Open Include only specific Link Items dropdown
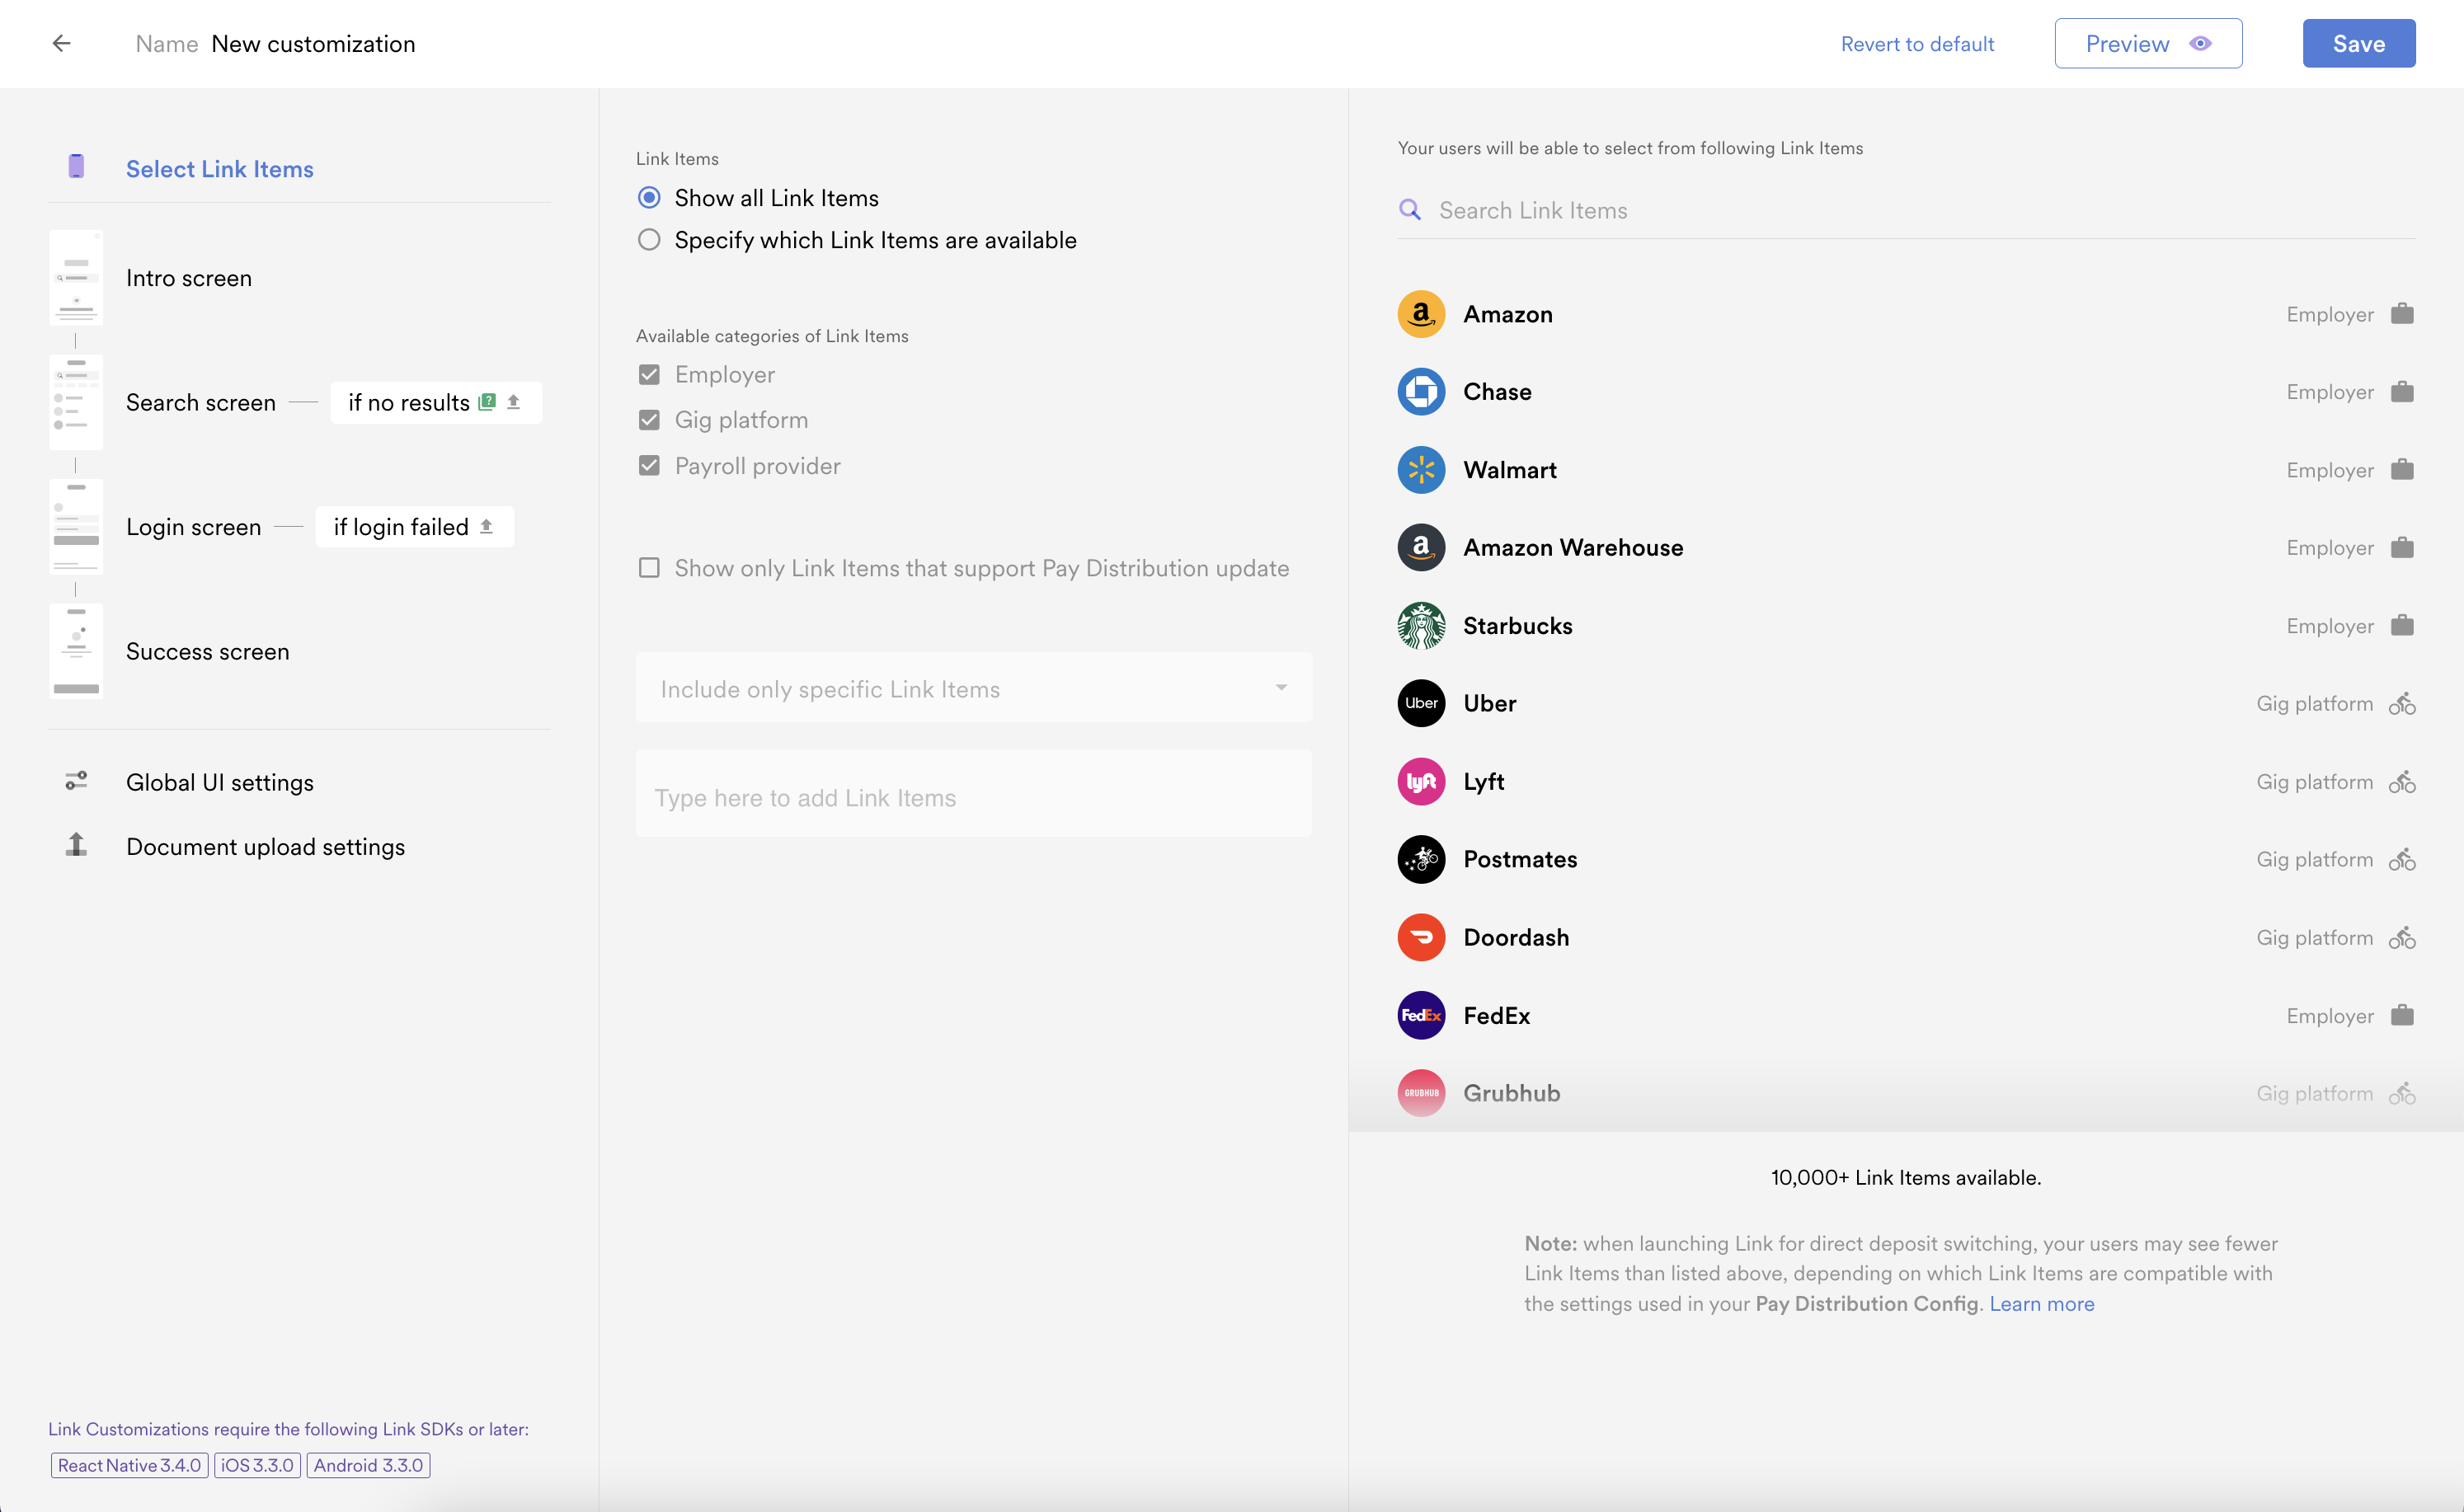 click(974, 688)
